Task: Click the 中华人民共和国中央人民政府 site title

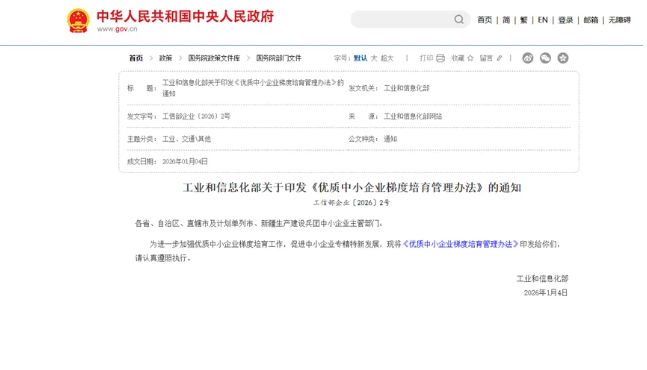Action: 185,16
